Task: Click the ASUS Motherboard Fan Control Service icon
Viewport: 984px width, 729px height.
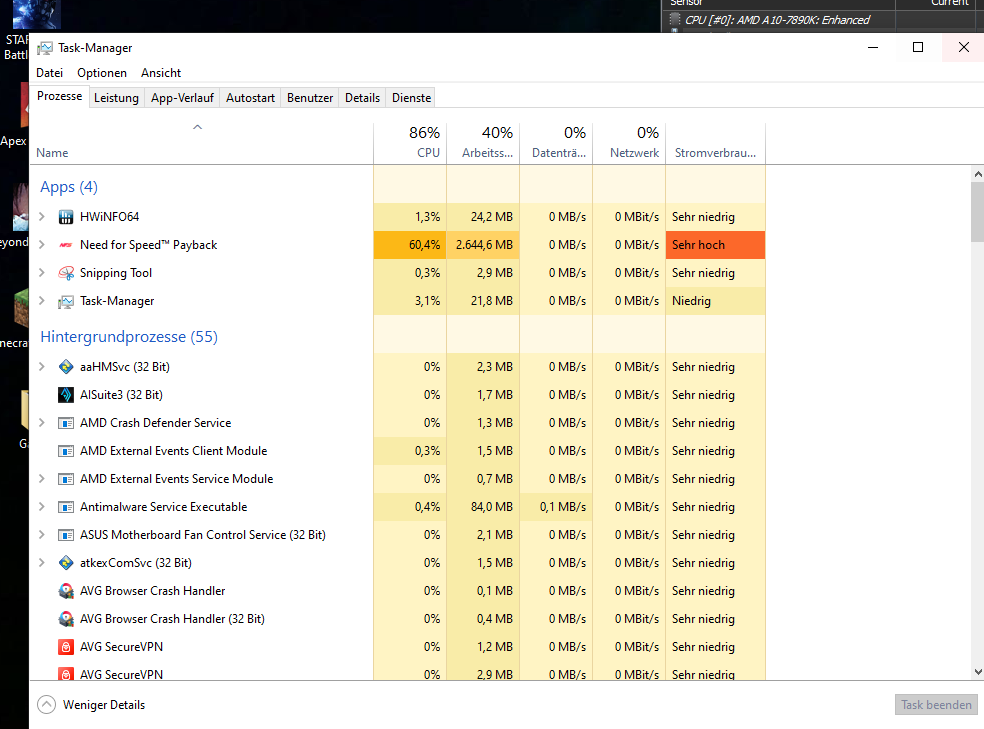Action: (66, 535)
